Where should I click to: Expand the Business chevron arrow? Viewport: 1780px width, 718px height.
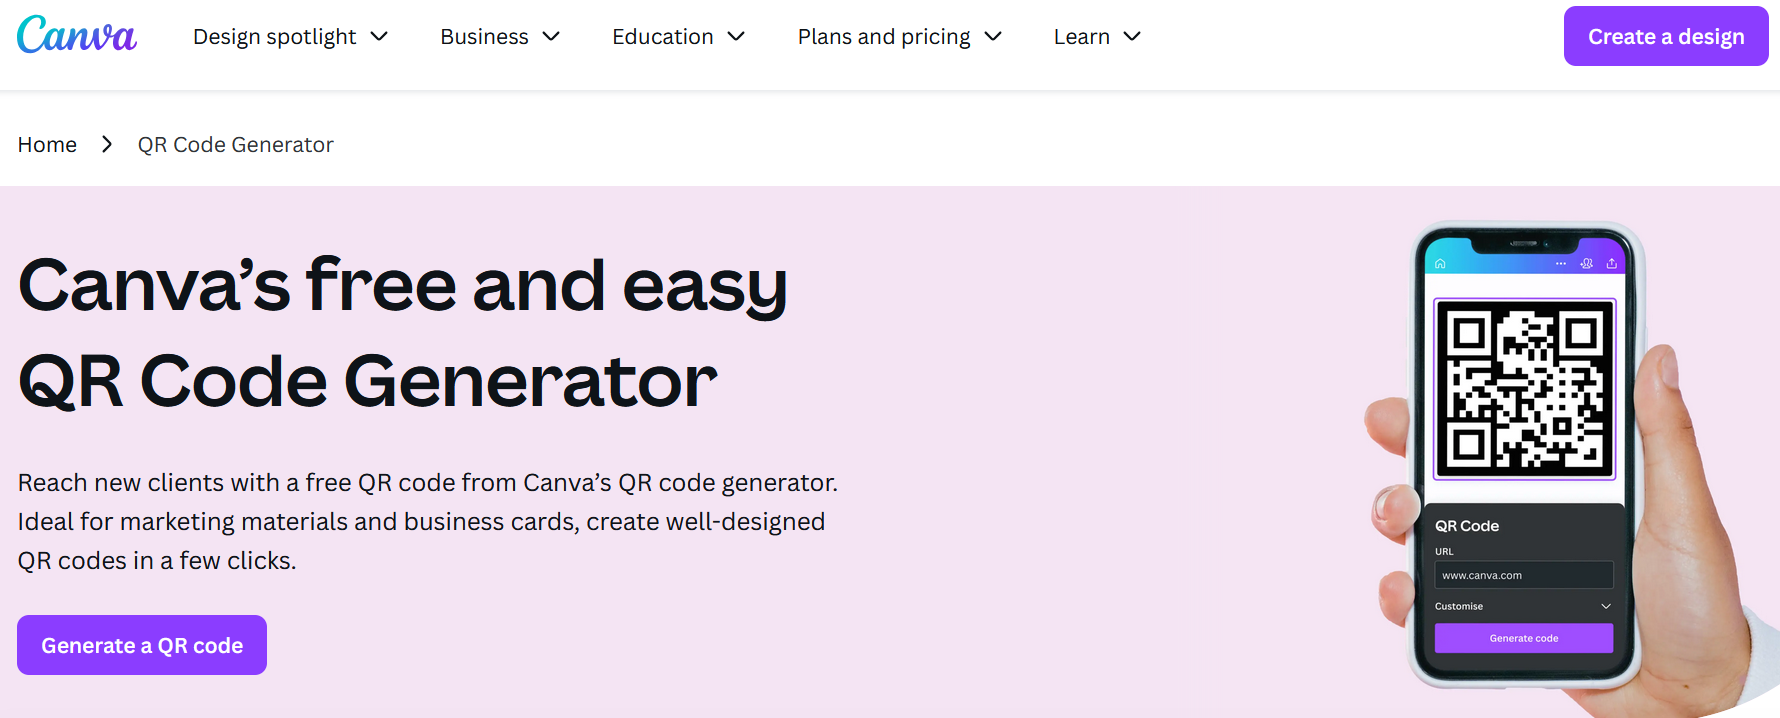coord(551,37)
